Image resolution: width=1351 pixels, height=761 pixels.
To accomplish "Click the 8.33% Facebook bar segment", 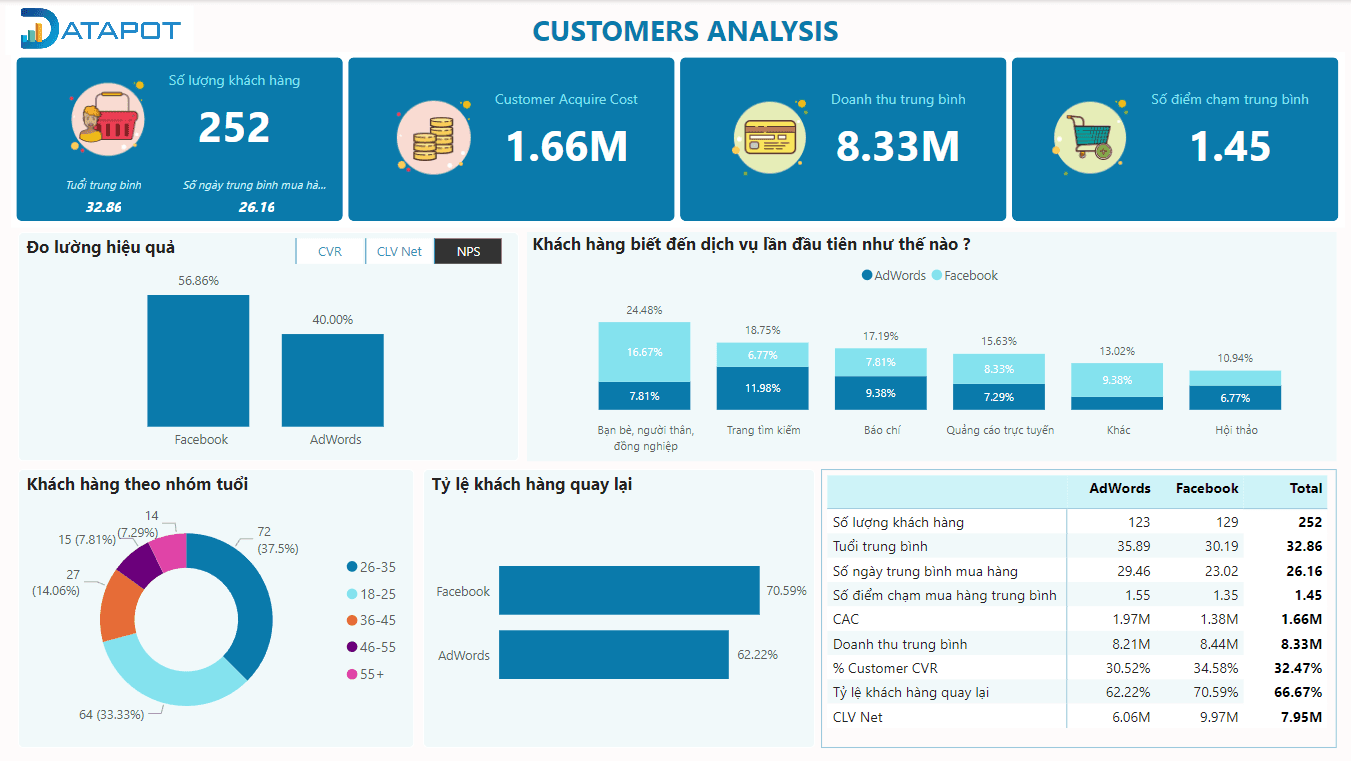I will point(999,369).
